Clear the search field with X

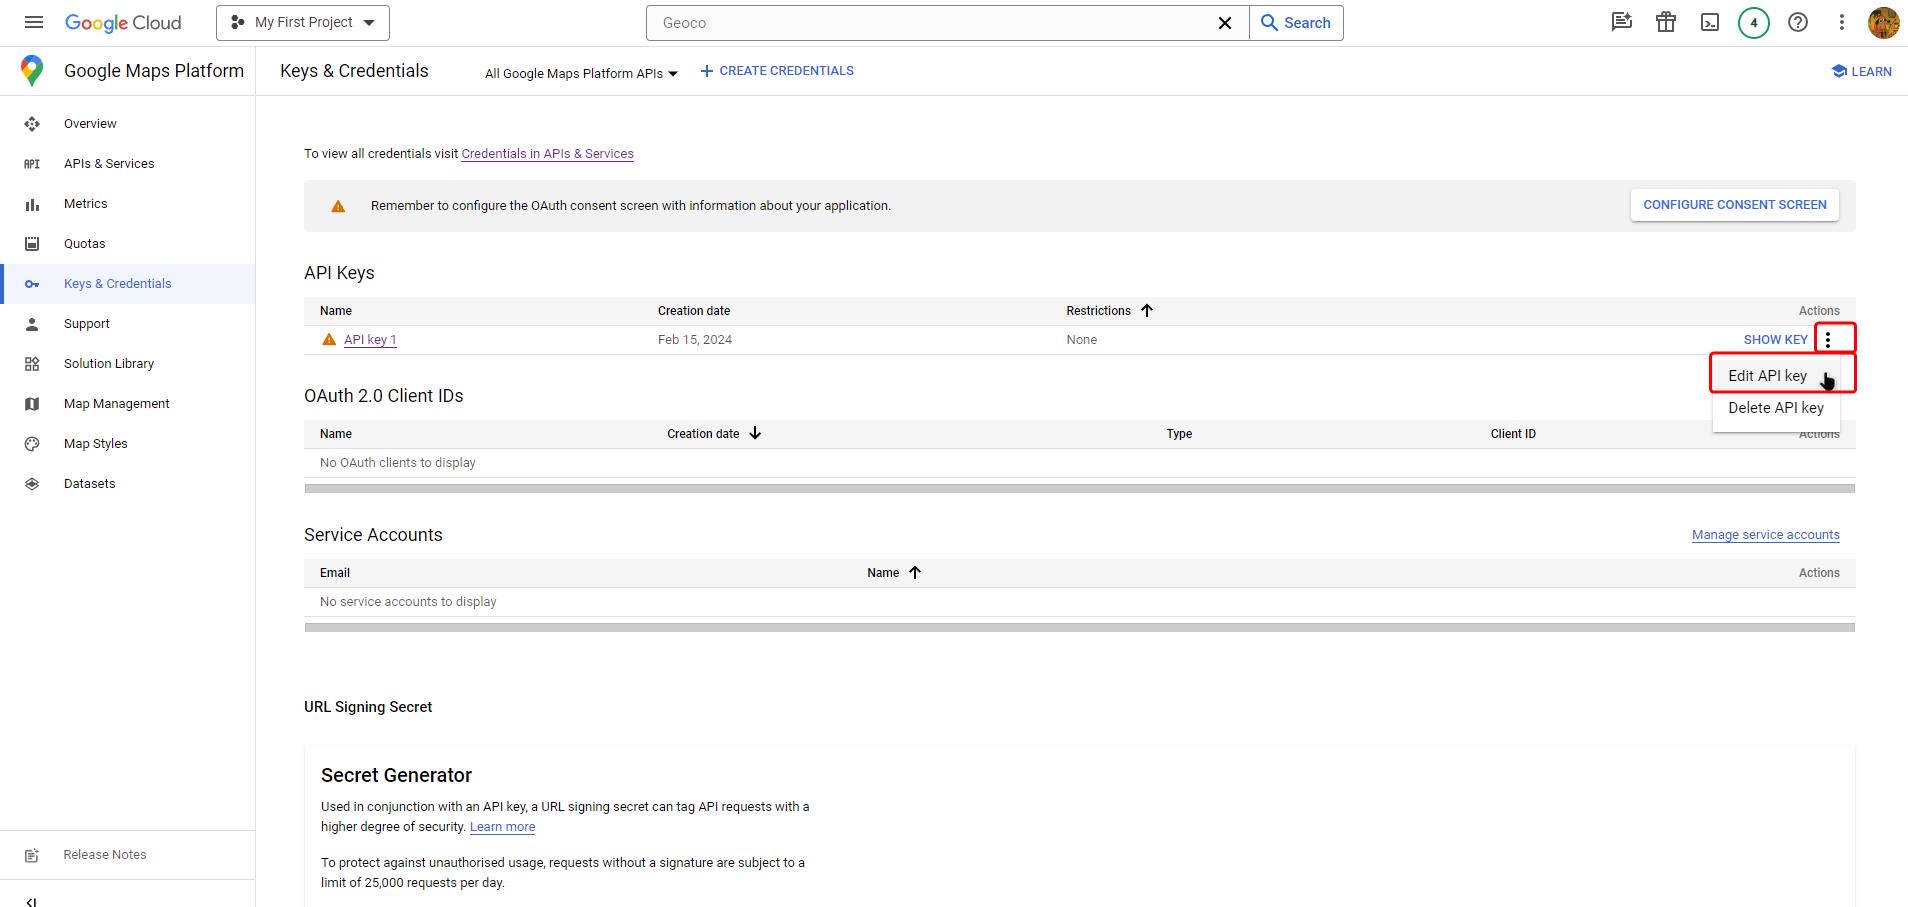click(1224, 23)
